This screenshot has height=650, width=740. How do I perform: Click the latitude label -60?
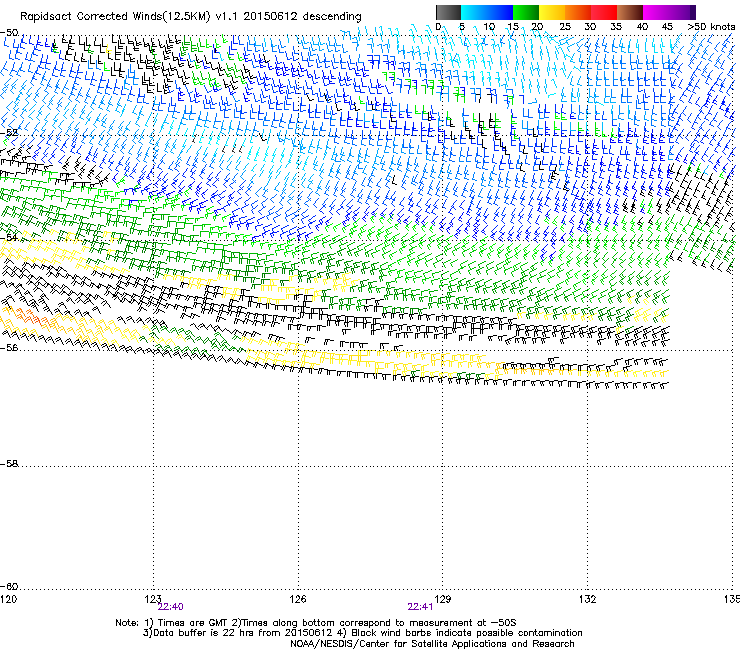pyautogui.click(x=9, y=587)
